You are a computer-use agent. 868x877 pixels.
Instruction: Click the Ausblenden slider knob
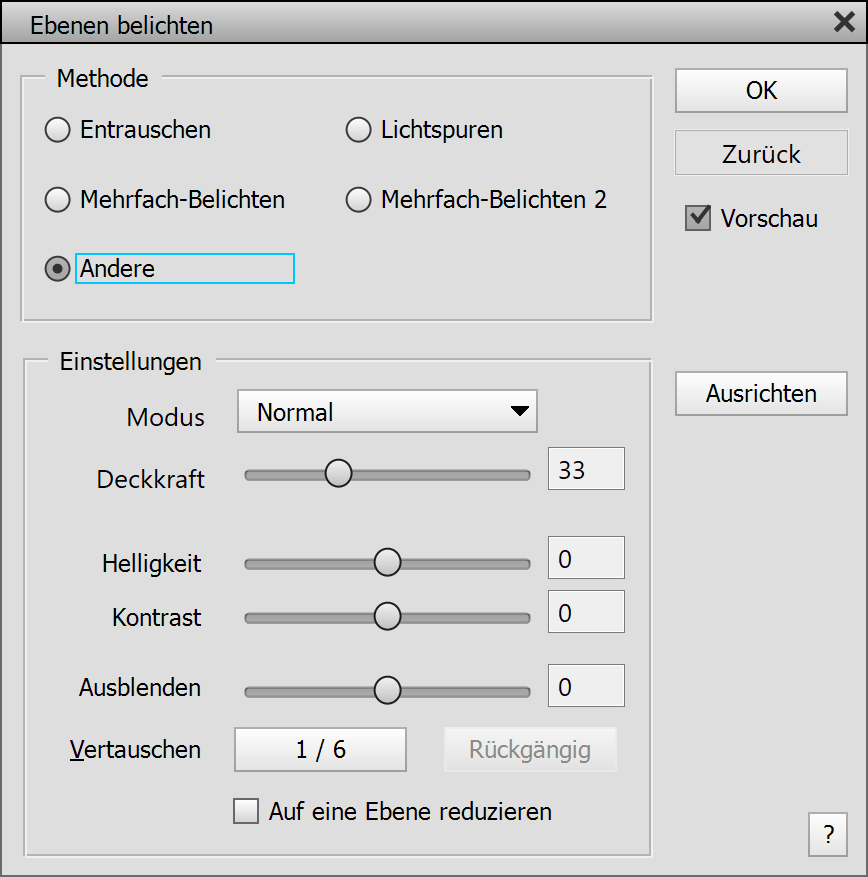pos(387,689)
